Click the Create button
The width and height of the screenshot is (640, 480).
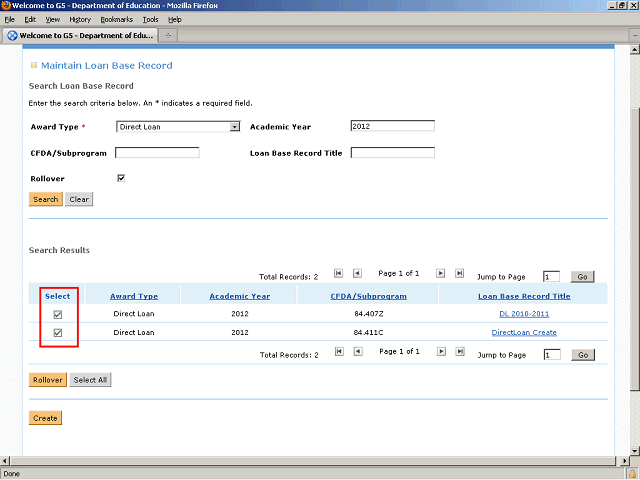(x=45, y=418)
